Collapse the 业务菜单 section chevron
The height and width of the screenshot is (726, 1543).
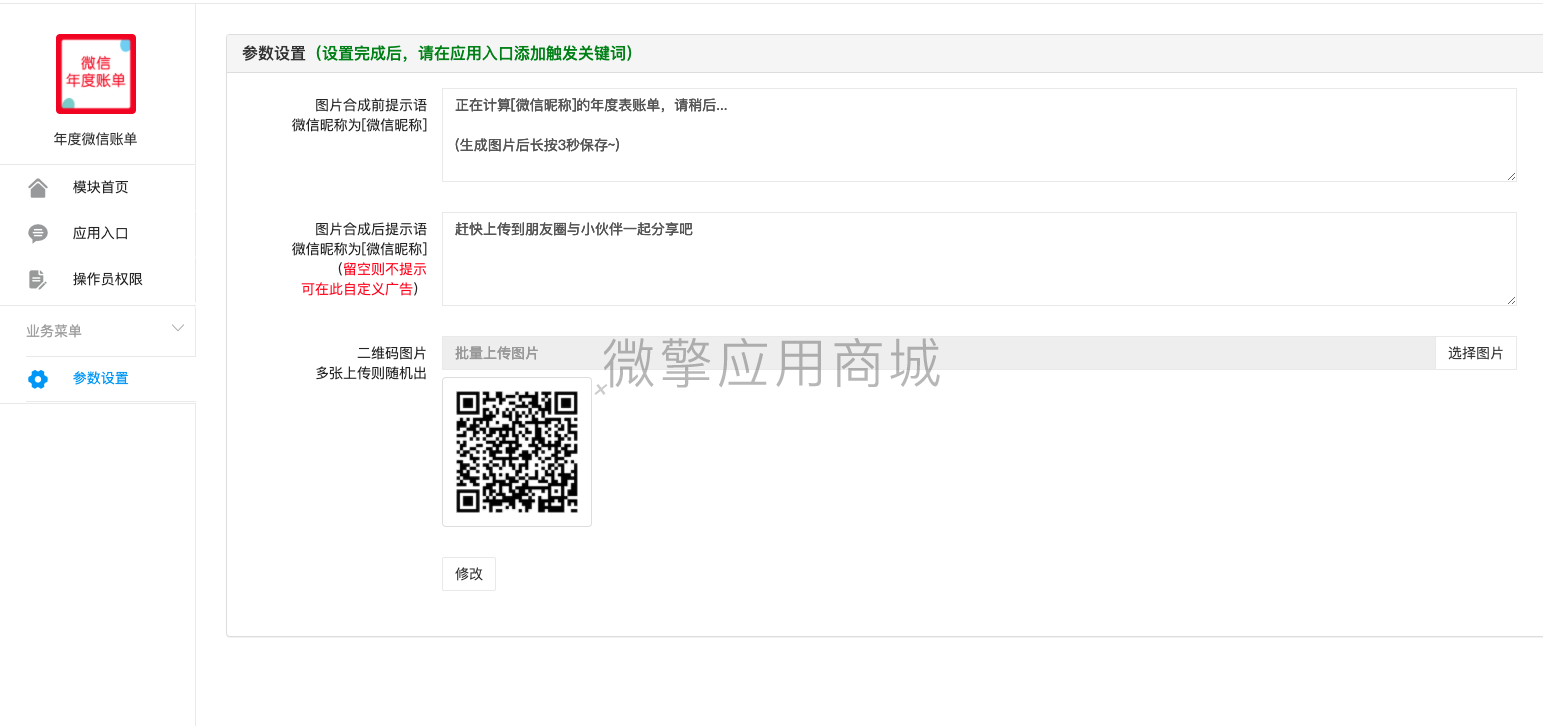pyautogui.click(x=178, y=328)
